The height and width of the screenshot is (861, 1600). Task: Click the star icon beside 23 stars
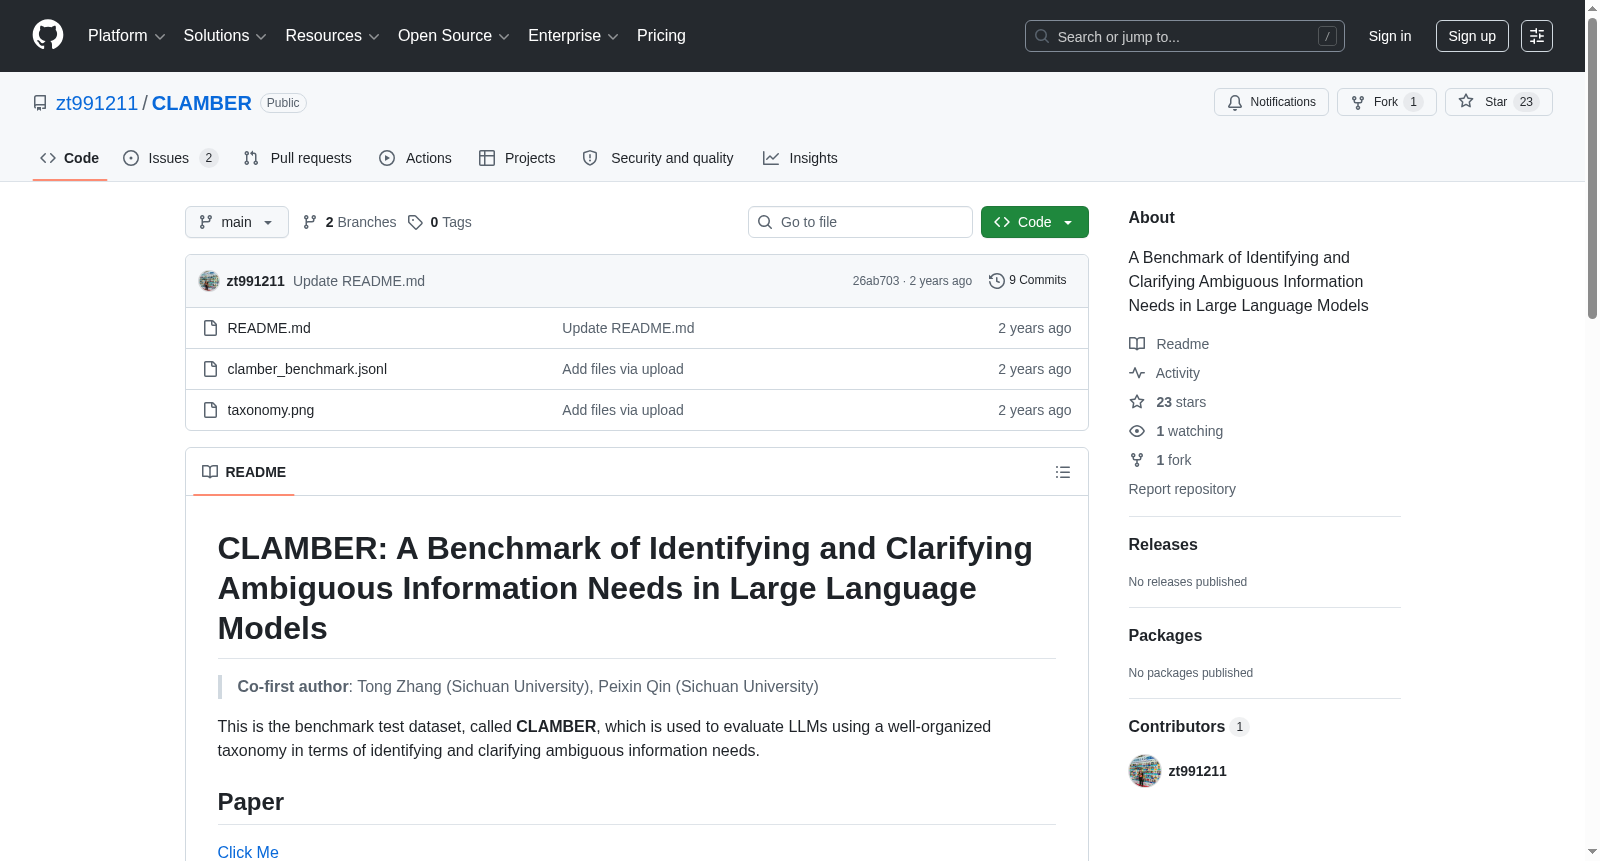(1137, 402)
